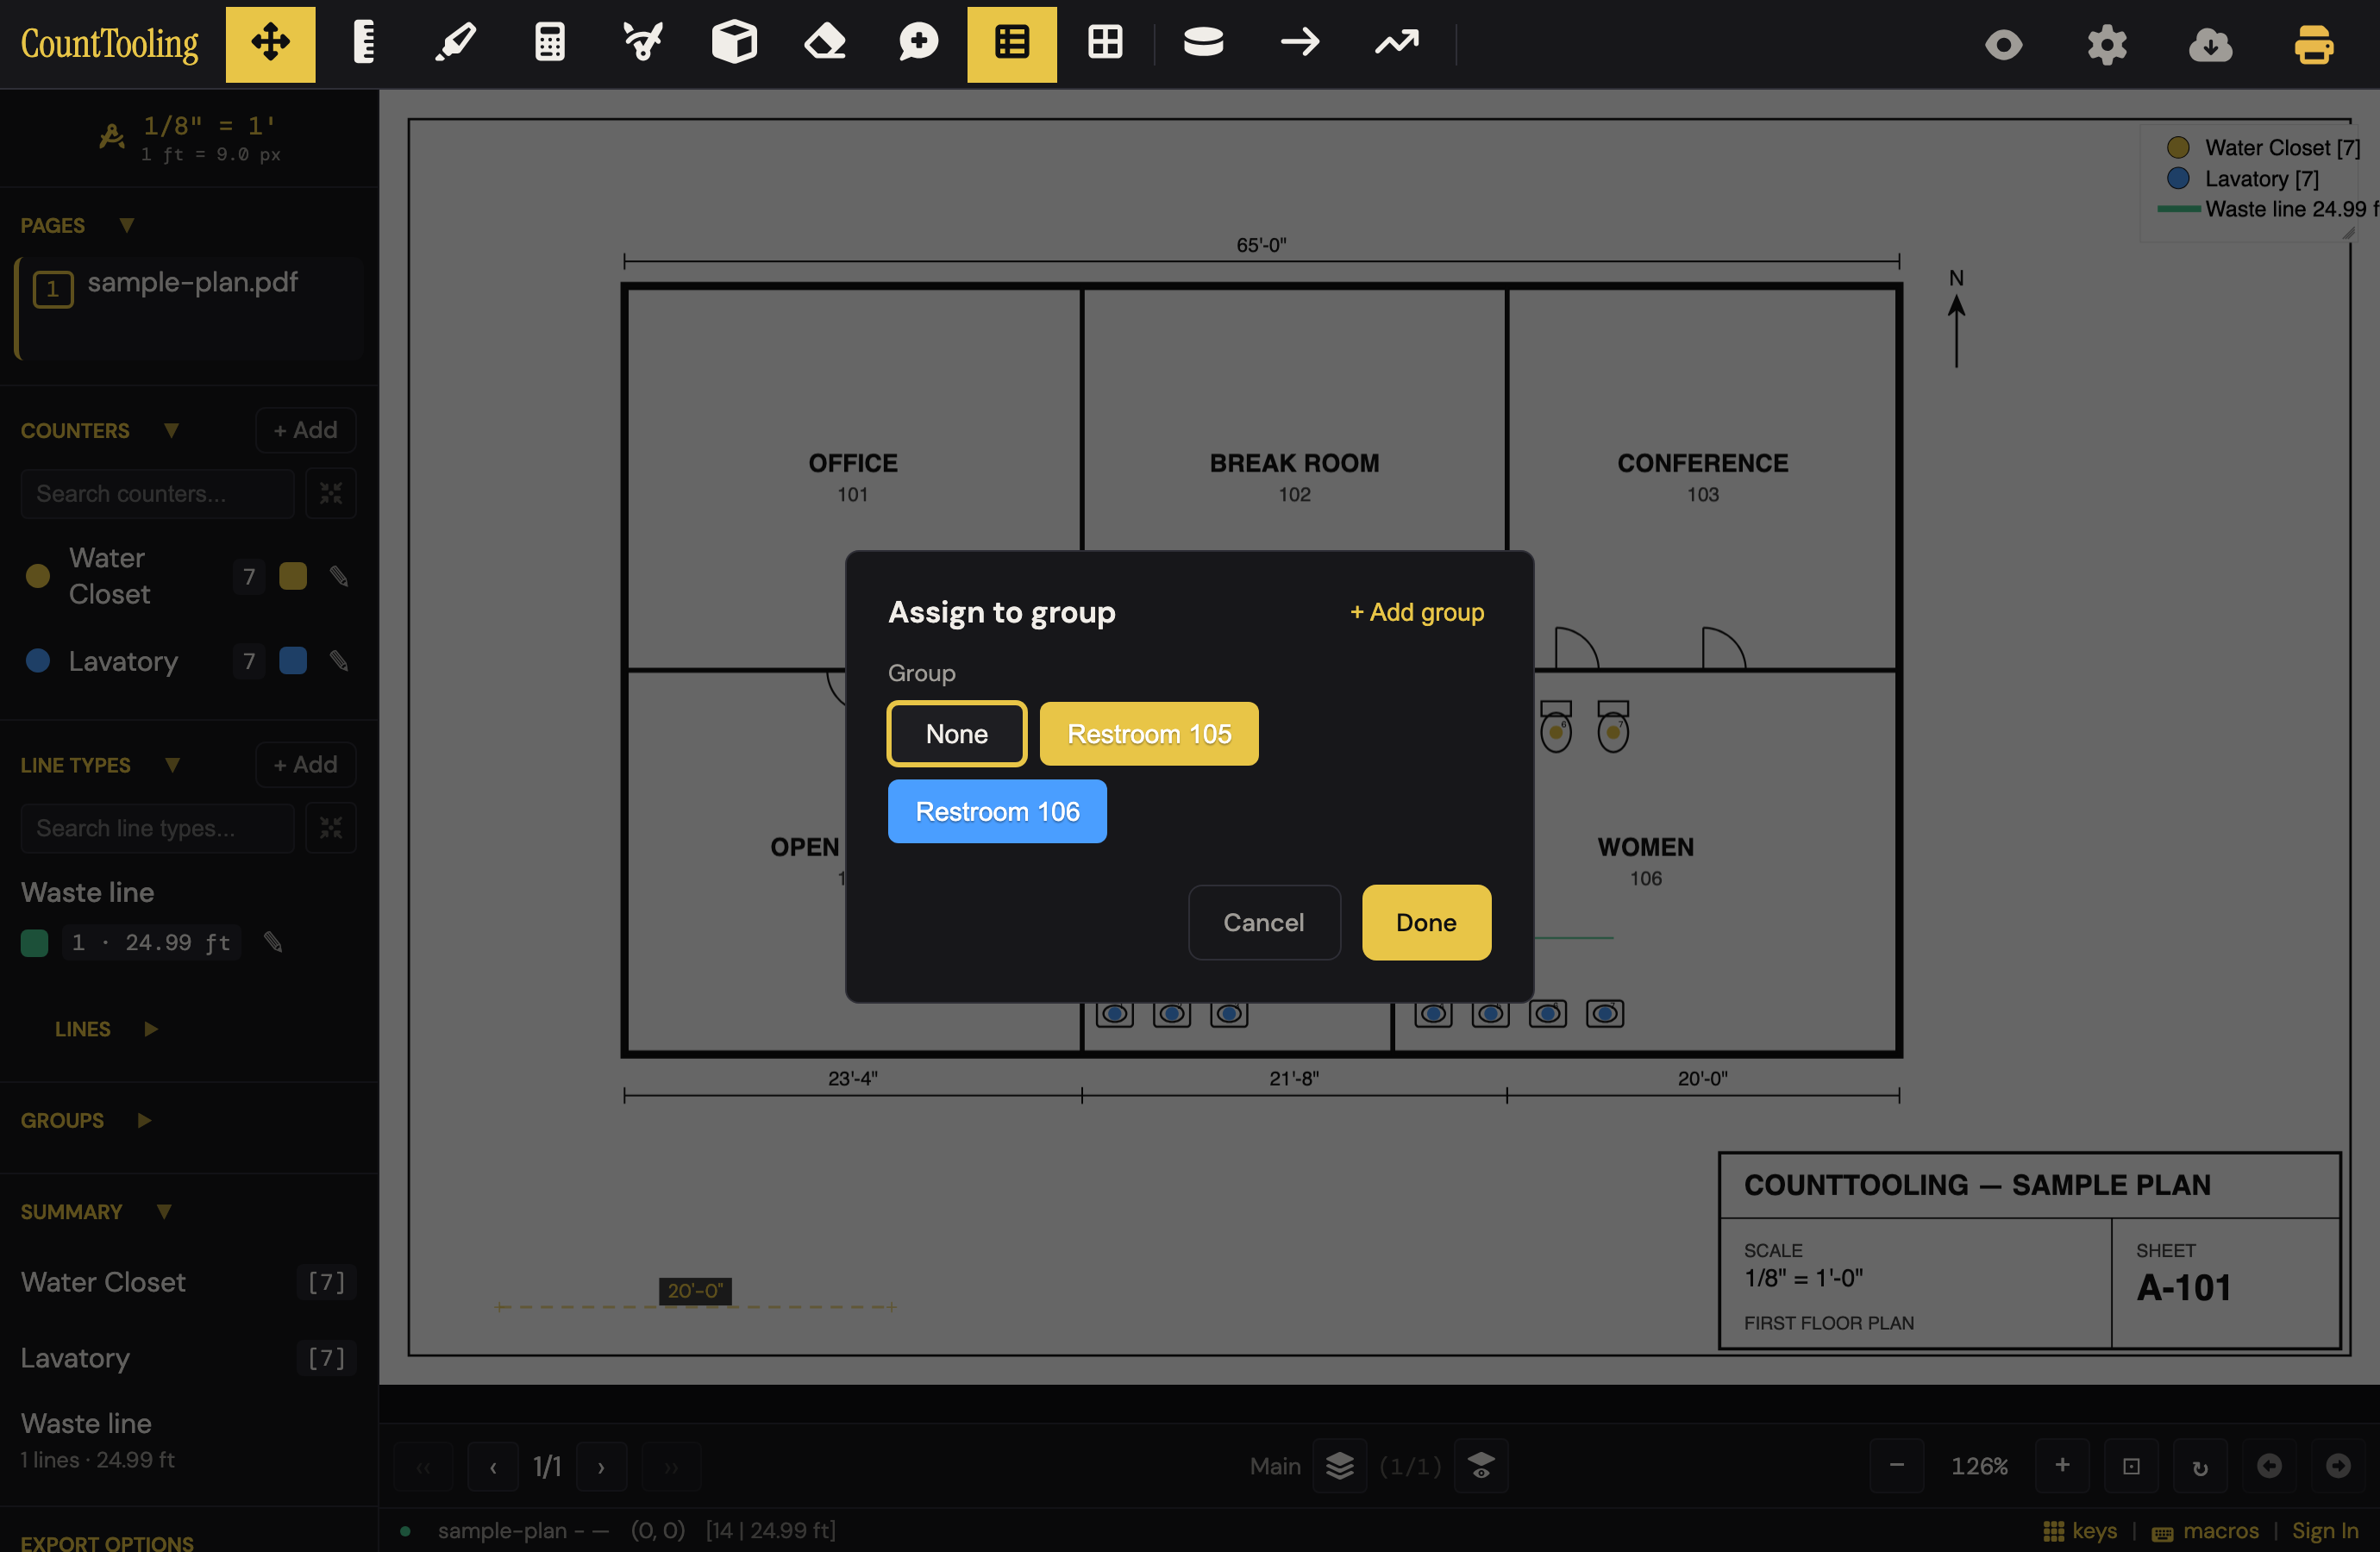Redo with the forward arrow
The width and height of the screenshot is (2380, 1552).
pos(2337,1466)
